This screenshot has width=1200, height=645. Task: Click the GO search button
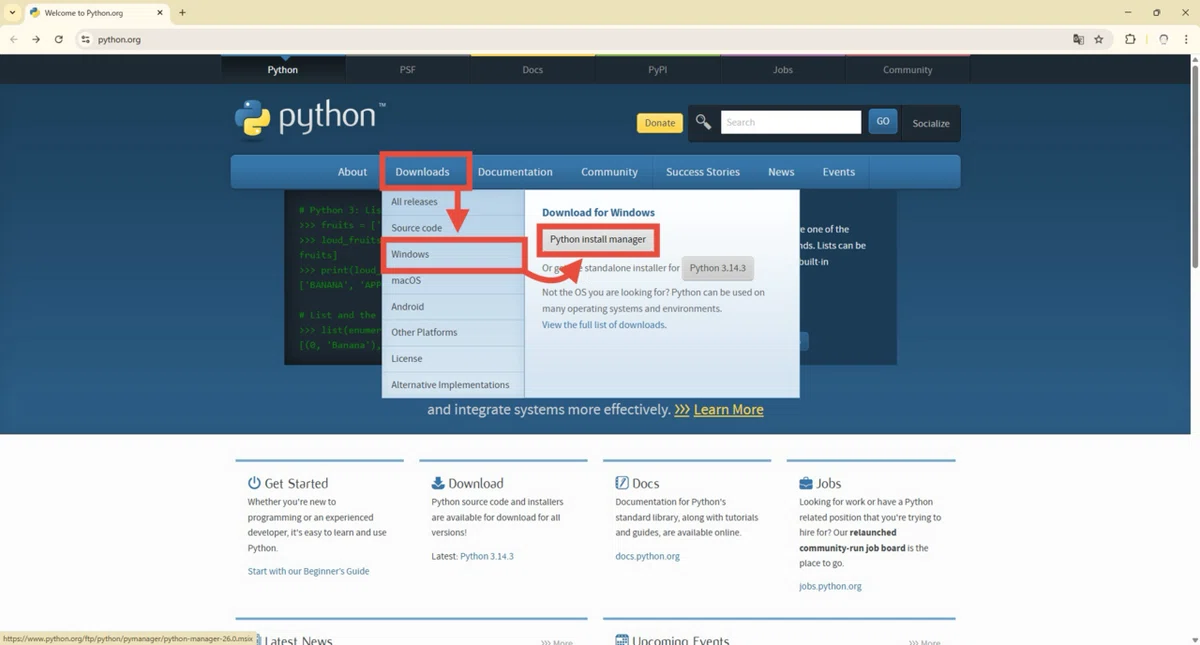(882, 121)
